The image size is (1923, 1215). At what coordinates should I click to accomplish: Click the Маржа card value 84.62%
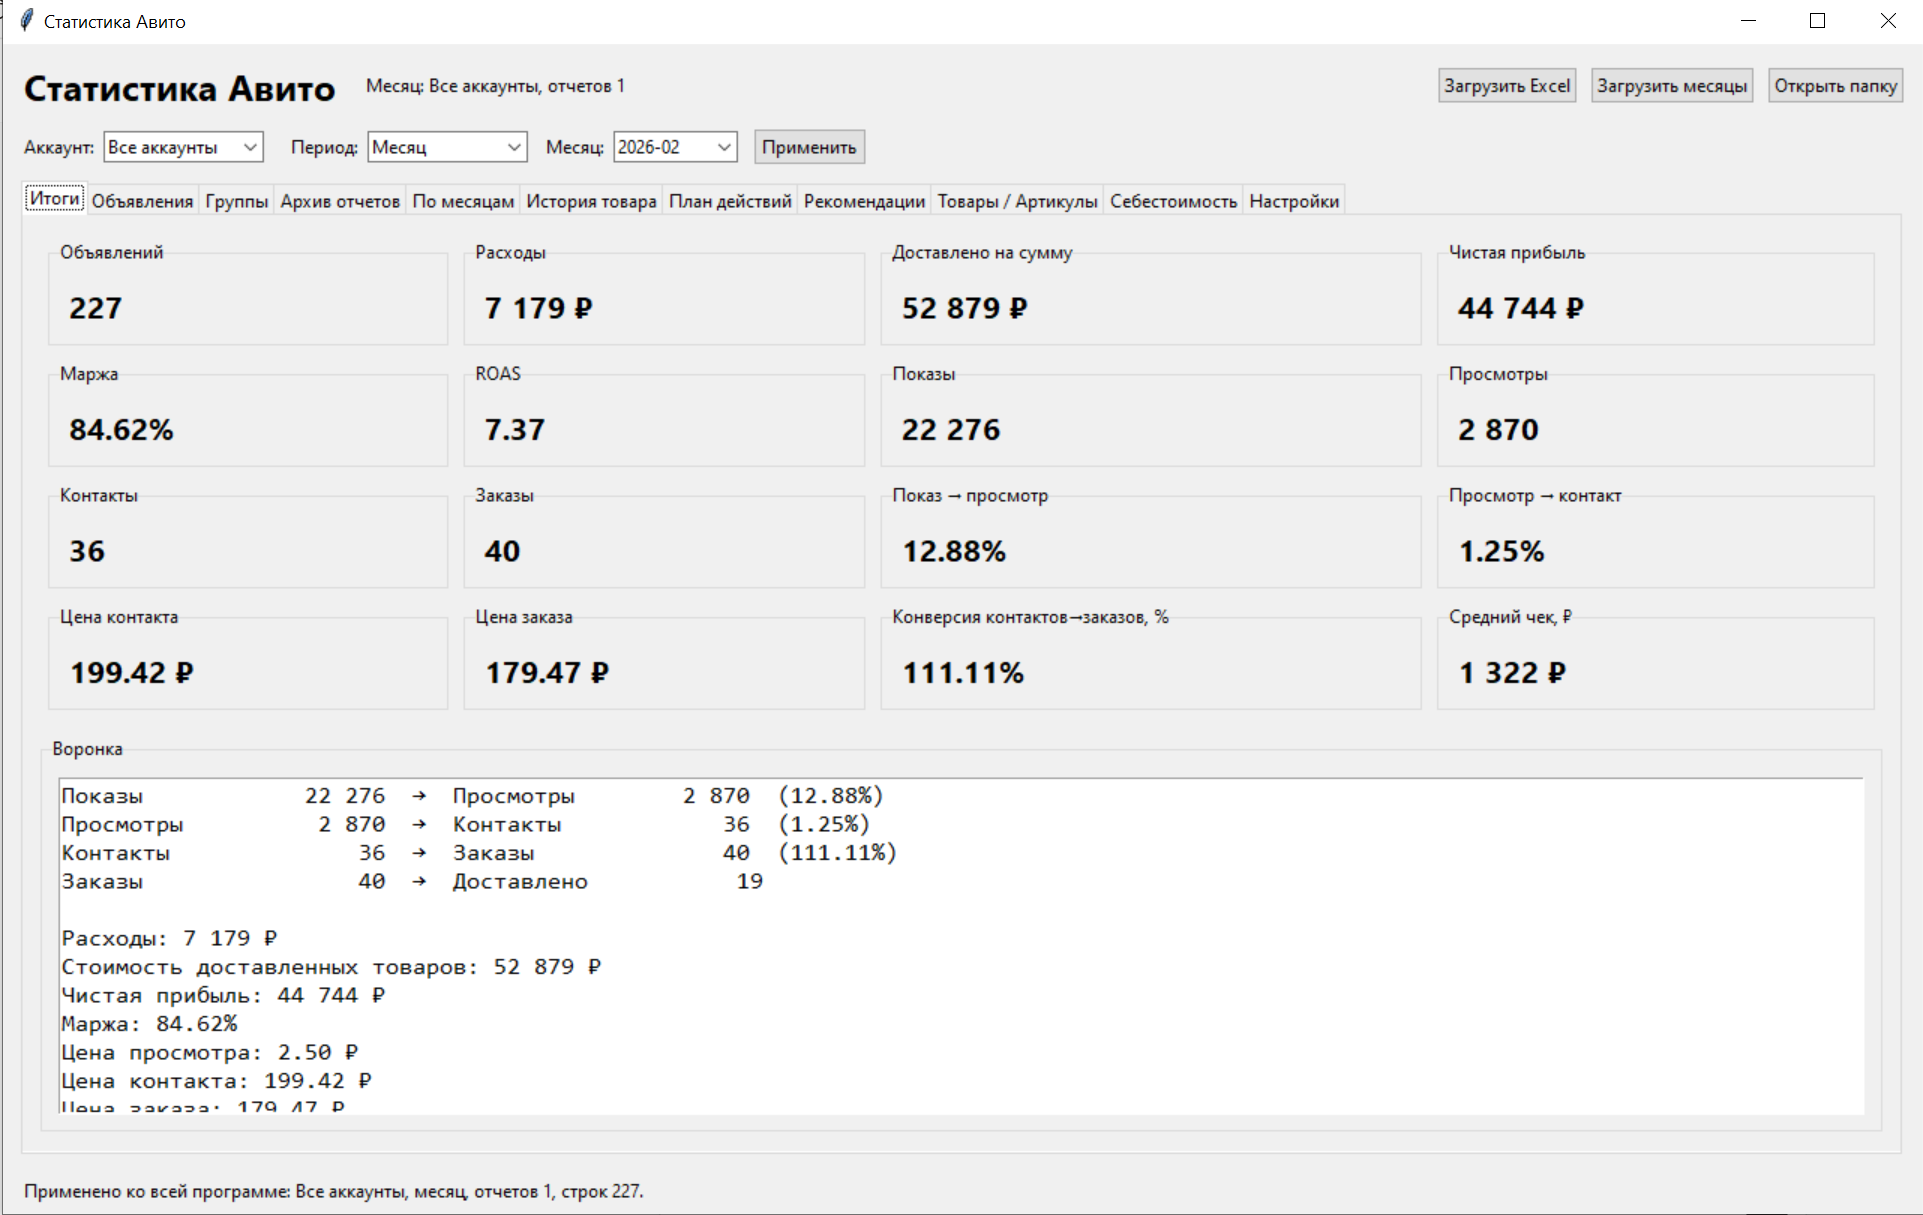point(121,430)
